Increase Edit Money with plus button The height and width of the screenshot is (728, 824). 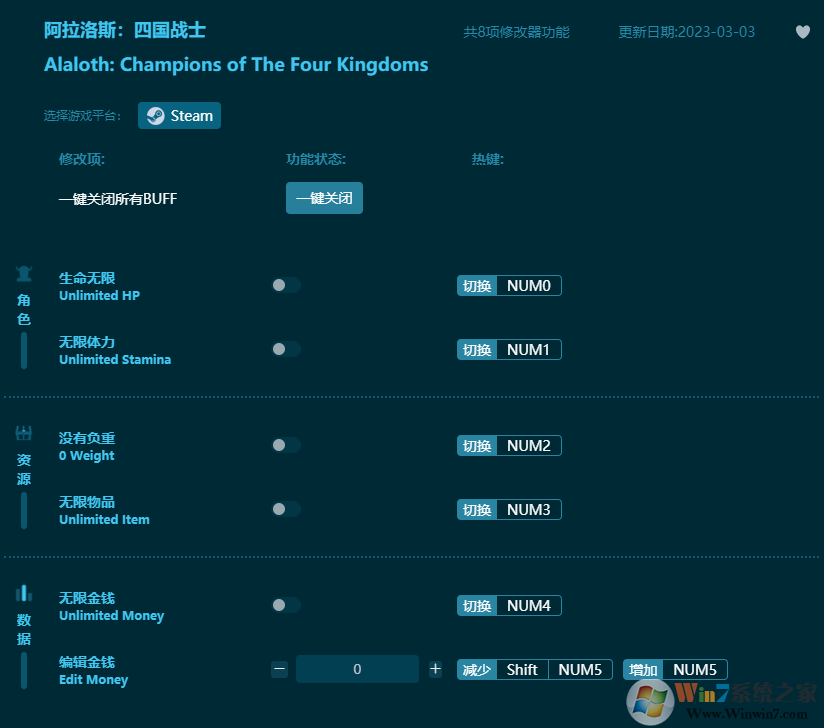coord(435,670)
